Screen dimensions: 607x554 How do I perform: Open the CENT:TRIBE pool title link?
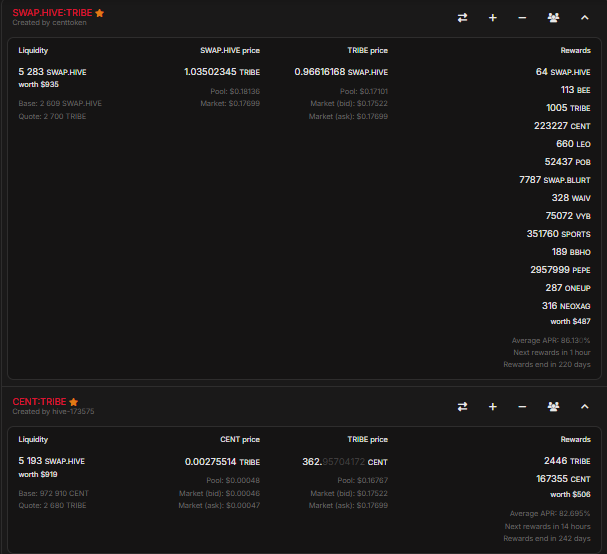point(39,402)
